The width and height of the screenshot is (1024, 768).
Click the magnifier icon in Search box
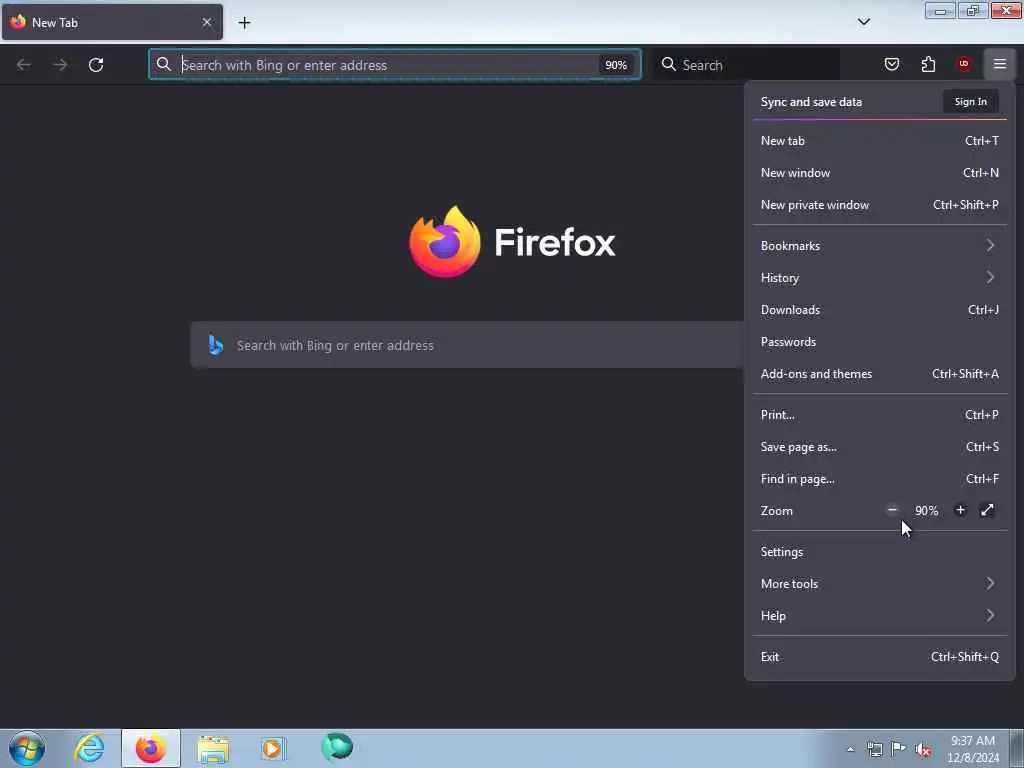(x=669, y=64)
